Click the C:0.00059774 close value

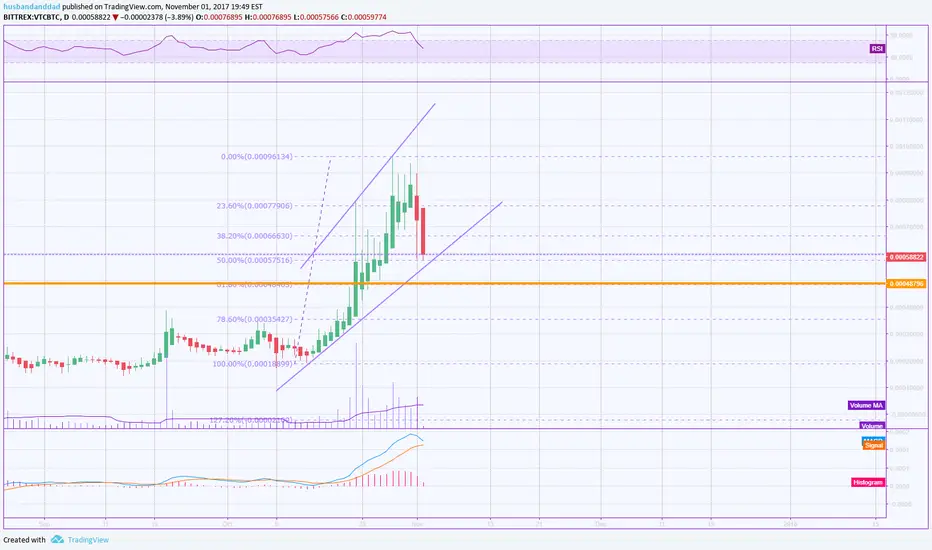(363, 17)
